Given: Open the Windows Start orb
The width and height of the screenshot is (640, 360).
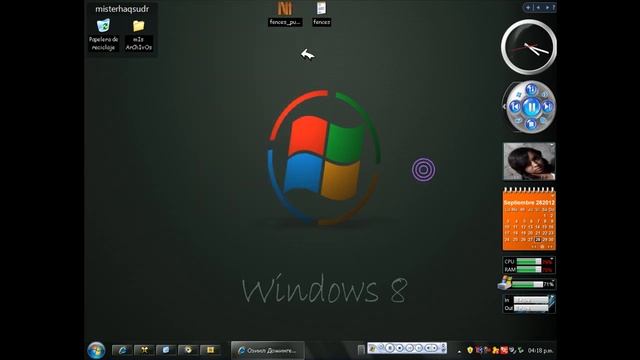Looking at the screenshot, I should (96, 350).
